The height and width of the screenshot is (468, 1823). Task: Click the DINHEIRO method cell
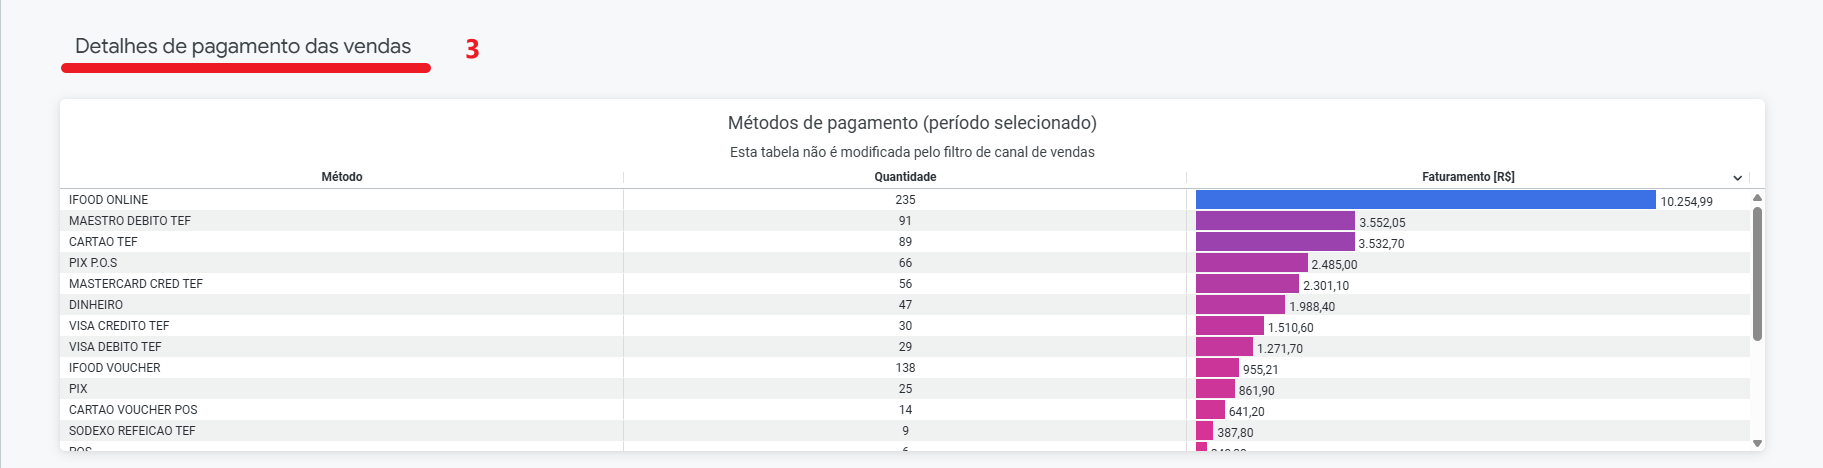point(96,305)
